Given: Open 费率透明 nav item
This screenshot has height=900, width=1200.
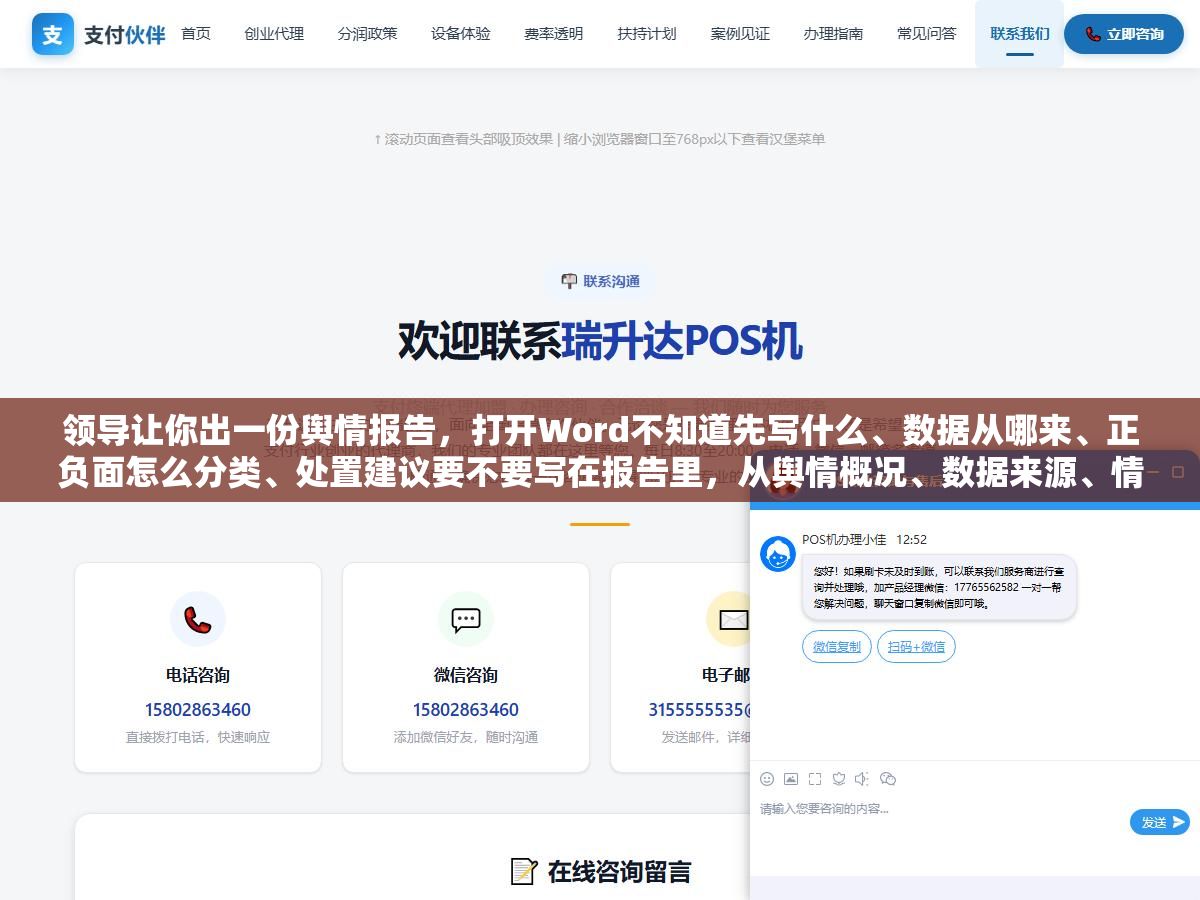Looking at the screenshot, I should tap(554, 34).
